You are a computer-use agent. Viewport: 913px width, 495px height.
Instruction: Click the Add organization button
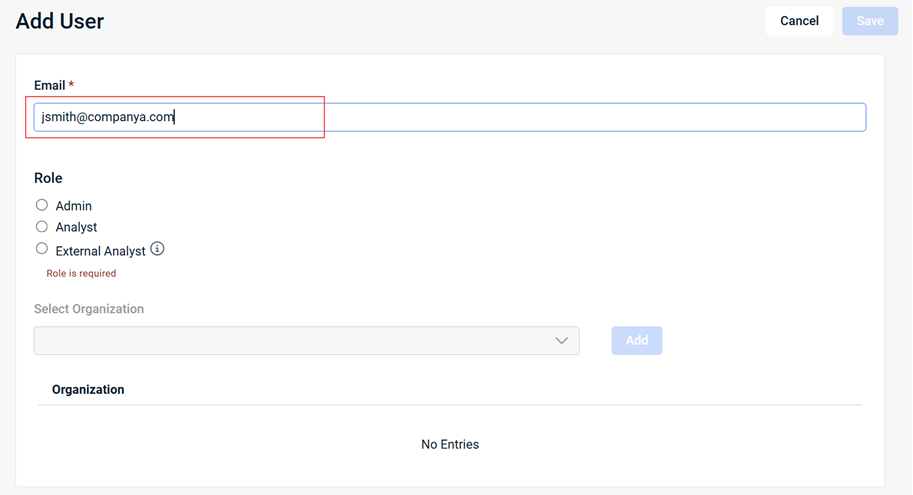[636, 341]
